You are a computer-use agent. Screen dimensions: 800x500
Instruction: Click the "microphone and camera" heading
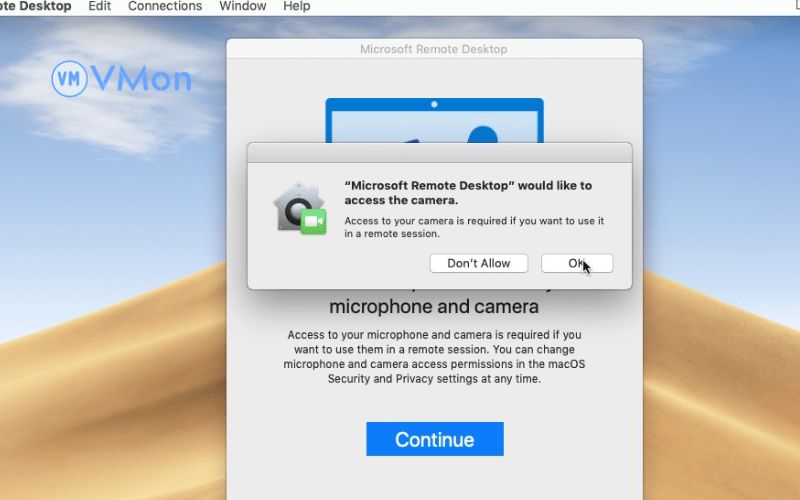(434, 306)
